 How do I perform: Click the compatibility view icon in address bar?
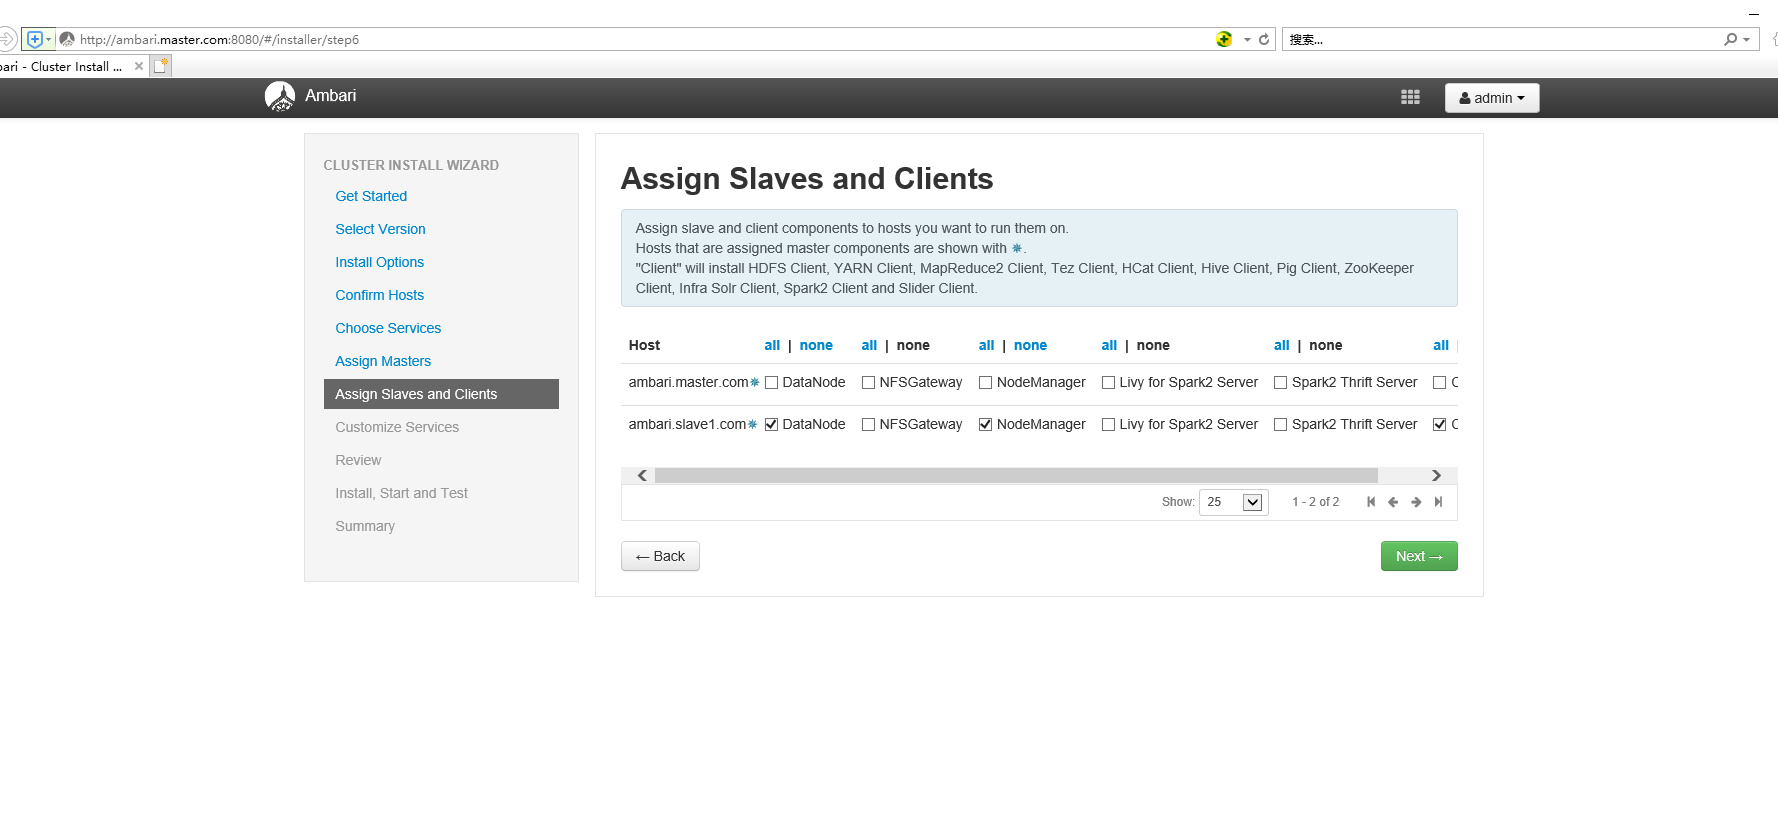(x=1224, y=39)
